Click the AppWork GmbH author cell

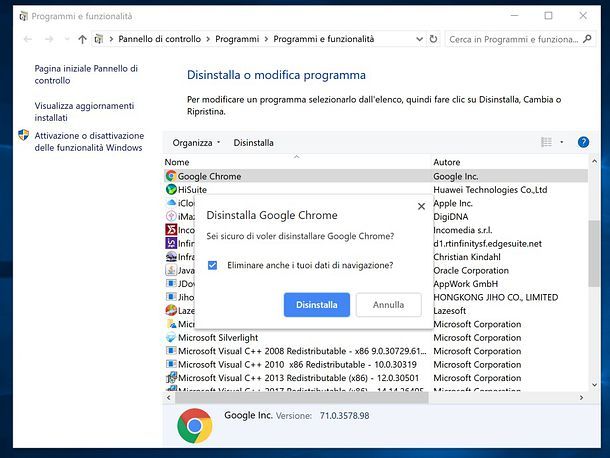click(x=466, y=284)
